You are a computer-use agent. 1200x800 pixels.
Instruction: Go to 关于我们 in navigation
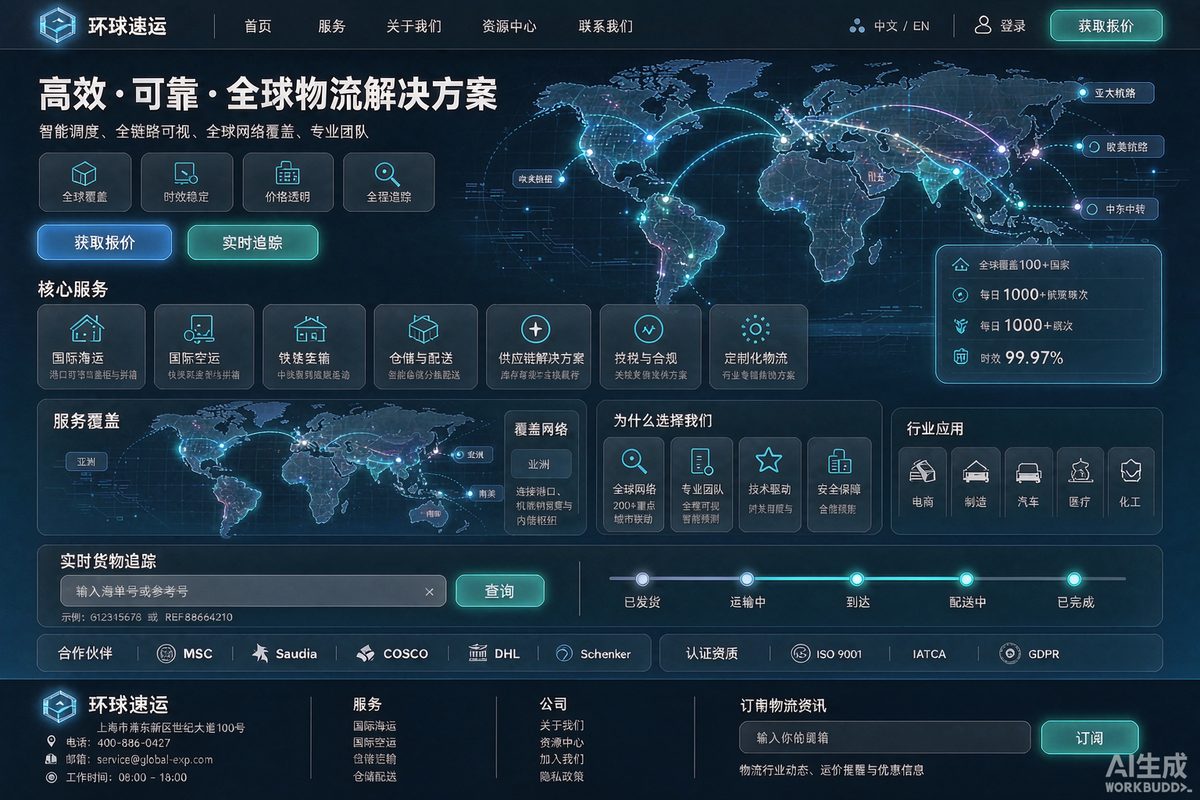[x=413, y=26]
